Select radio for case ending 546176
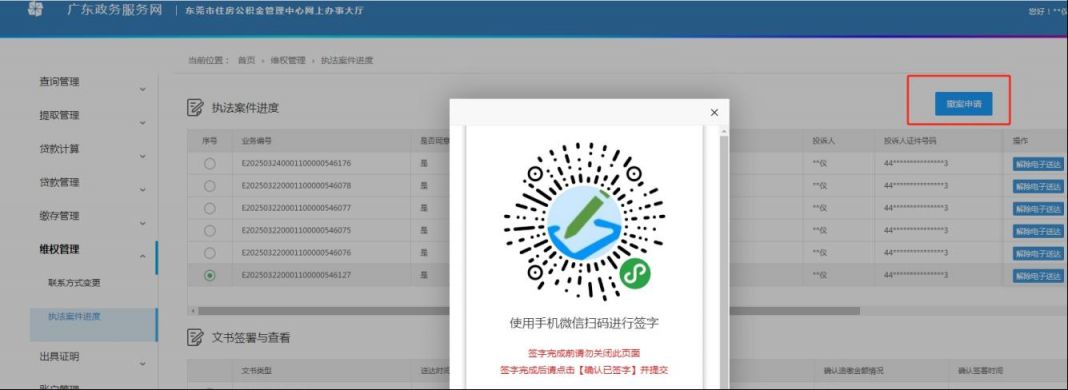The width and height of the screenshot is (1068, 390). click(x=210, y=163)
